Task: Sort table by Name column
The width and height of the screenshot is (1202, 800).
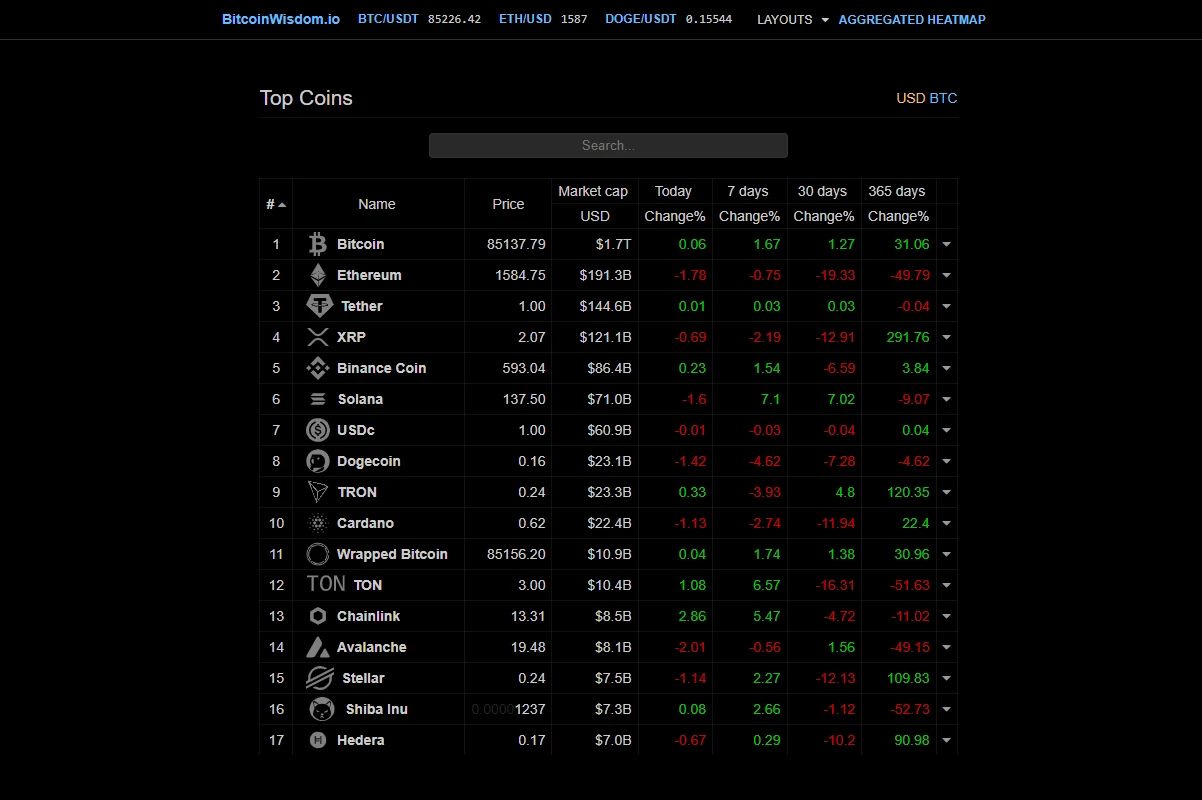Action: pos(377,204)
